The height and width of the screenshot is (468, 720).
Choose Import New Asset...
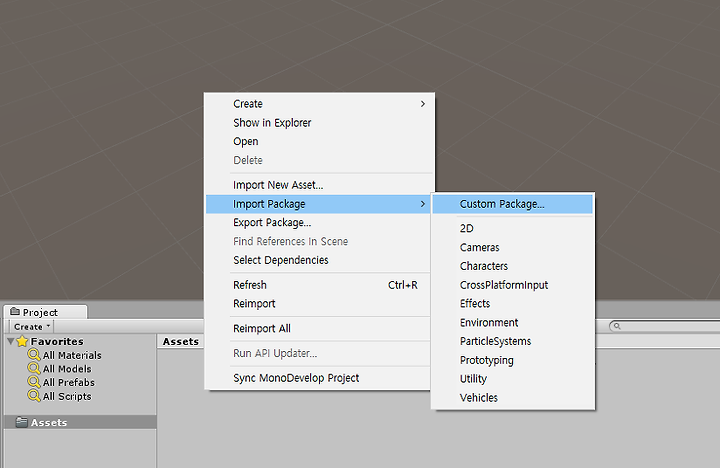pyautogui.click(x=319, y=185)
